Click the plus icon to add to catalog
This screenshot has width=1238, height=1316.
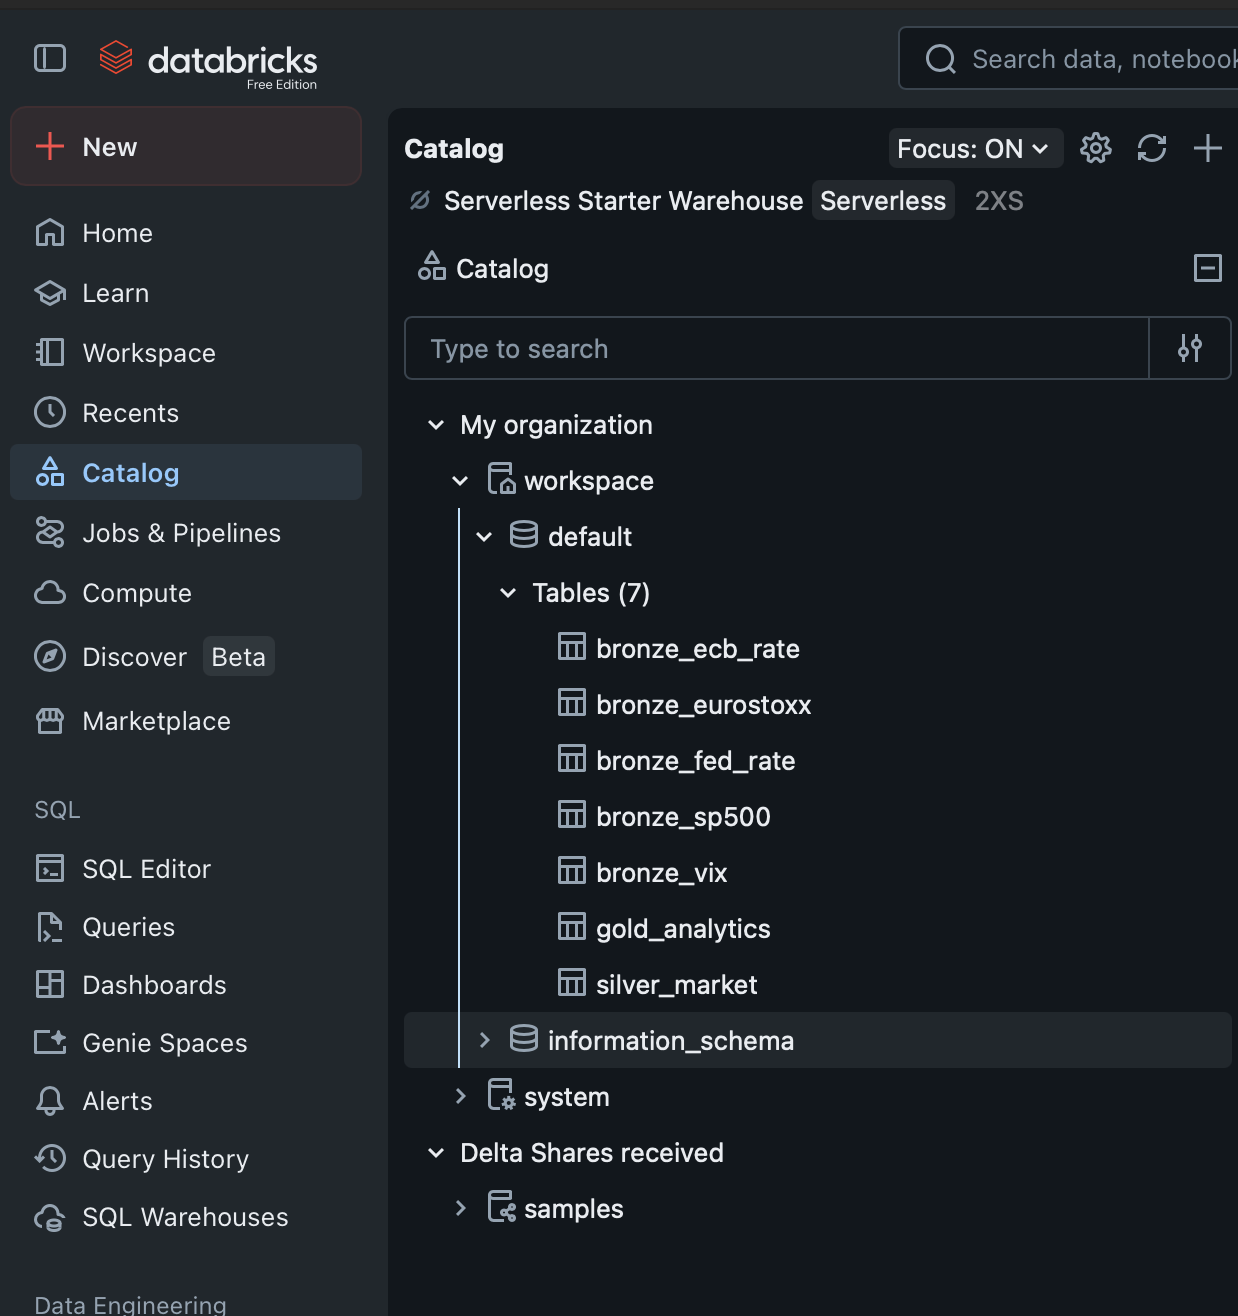(x=1208, y=148)
